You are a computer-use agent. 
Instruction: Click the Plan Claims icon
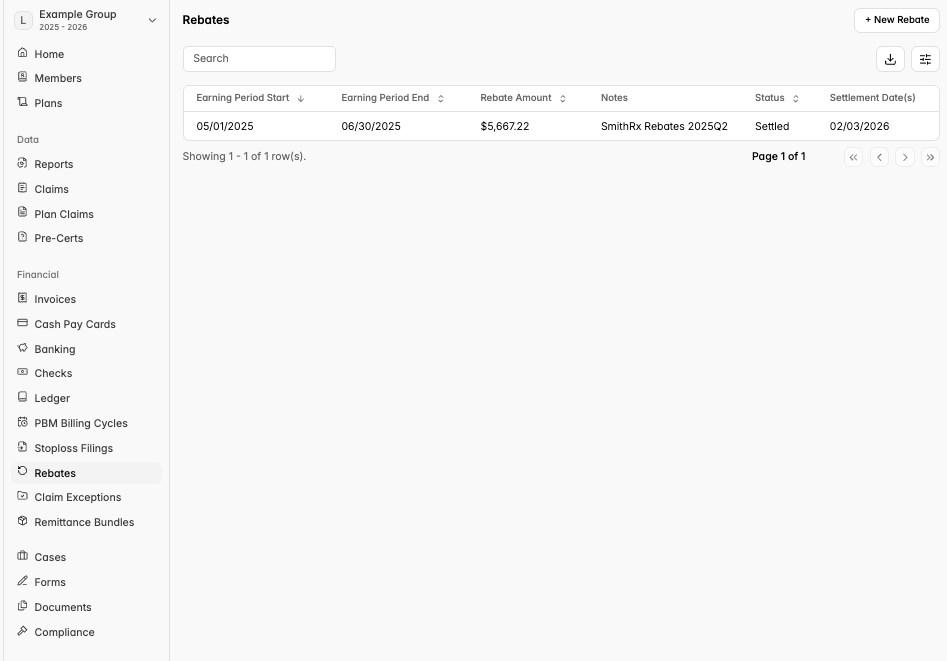pos(22,212)
